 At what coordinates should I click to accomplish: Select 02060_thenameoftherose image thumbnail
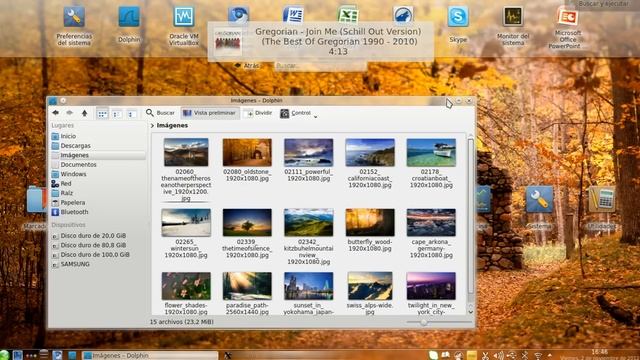pos(186,152)
